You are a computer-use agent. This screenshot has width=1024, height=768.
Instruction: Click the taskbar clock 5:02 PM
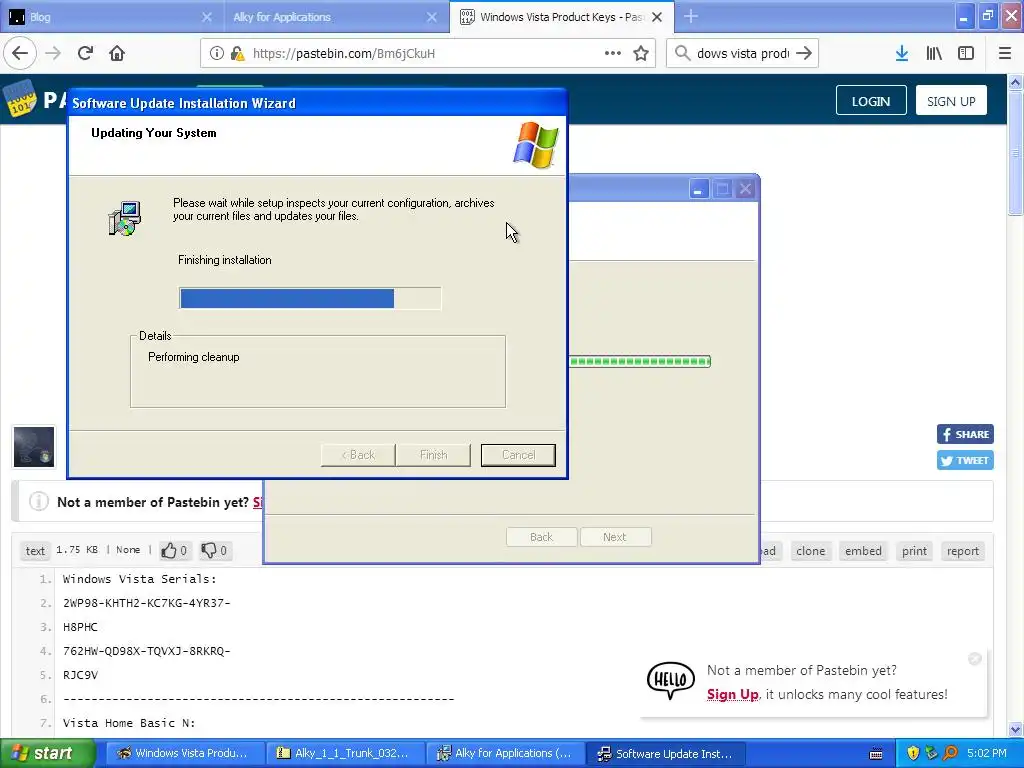[x=987, y=754]
